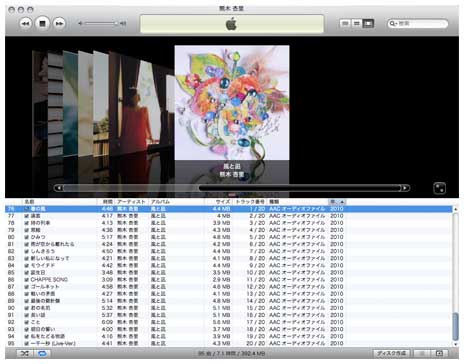
Task: Click the Cover Flow scrollbar left arrow
Action: (59, 188)
